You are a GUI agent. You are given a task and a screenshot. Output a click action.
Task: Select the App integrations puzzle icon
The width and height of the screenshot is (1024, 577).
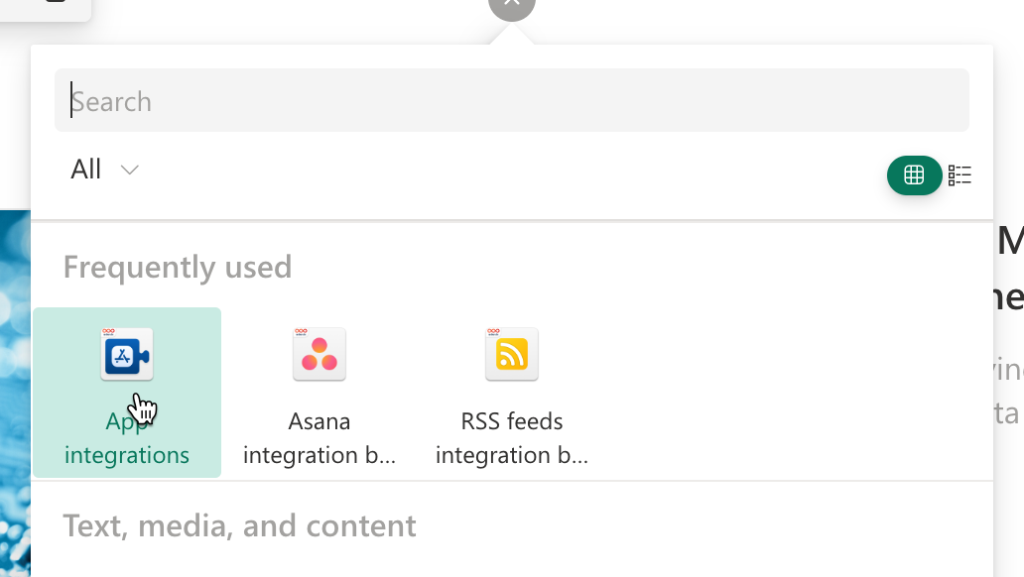point(127,354)
